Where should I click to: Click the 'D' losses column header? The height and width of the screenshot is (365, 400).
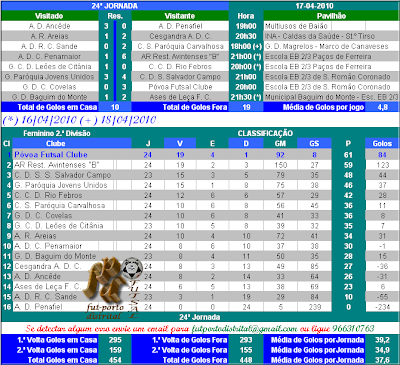coord(246,143)
